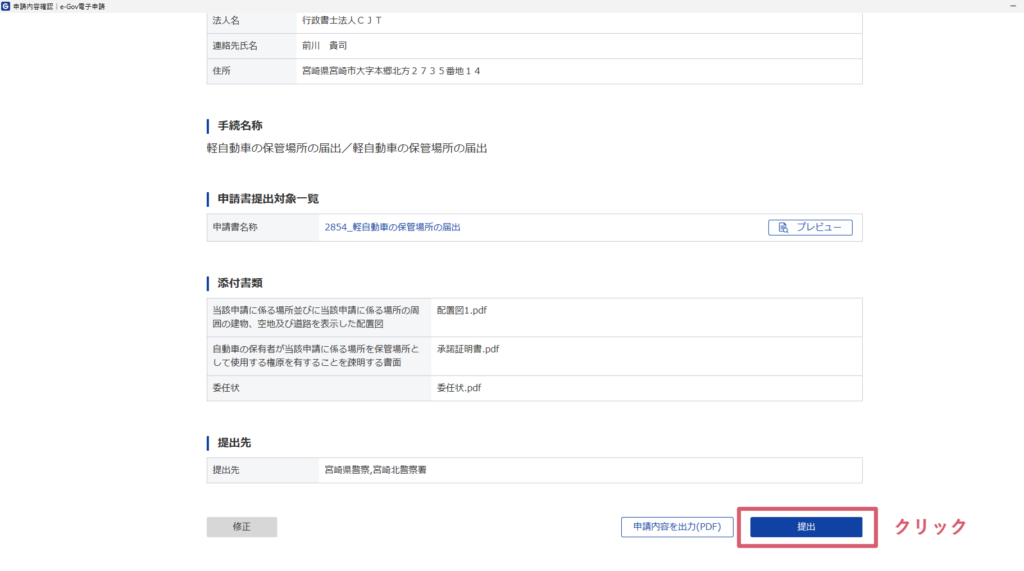
Task: Click the e-Gov app icon in title bar
Action: click(x=7, y=6)
